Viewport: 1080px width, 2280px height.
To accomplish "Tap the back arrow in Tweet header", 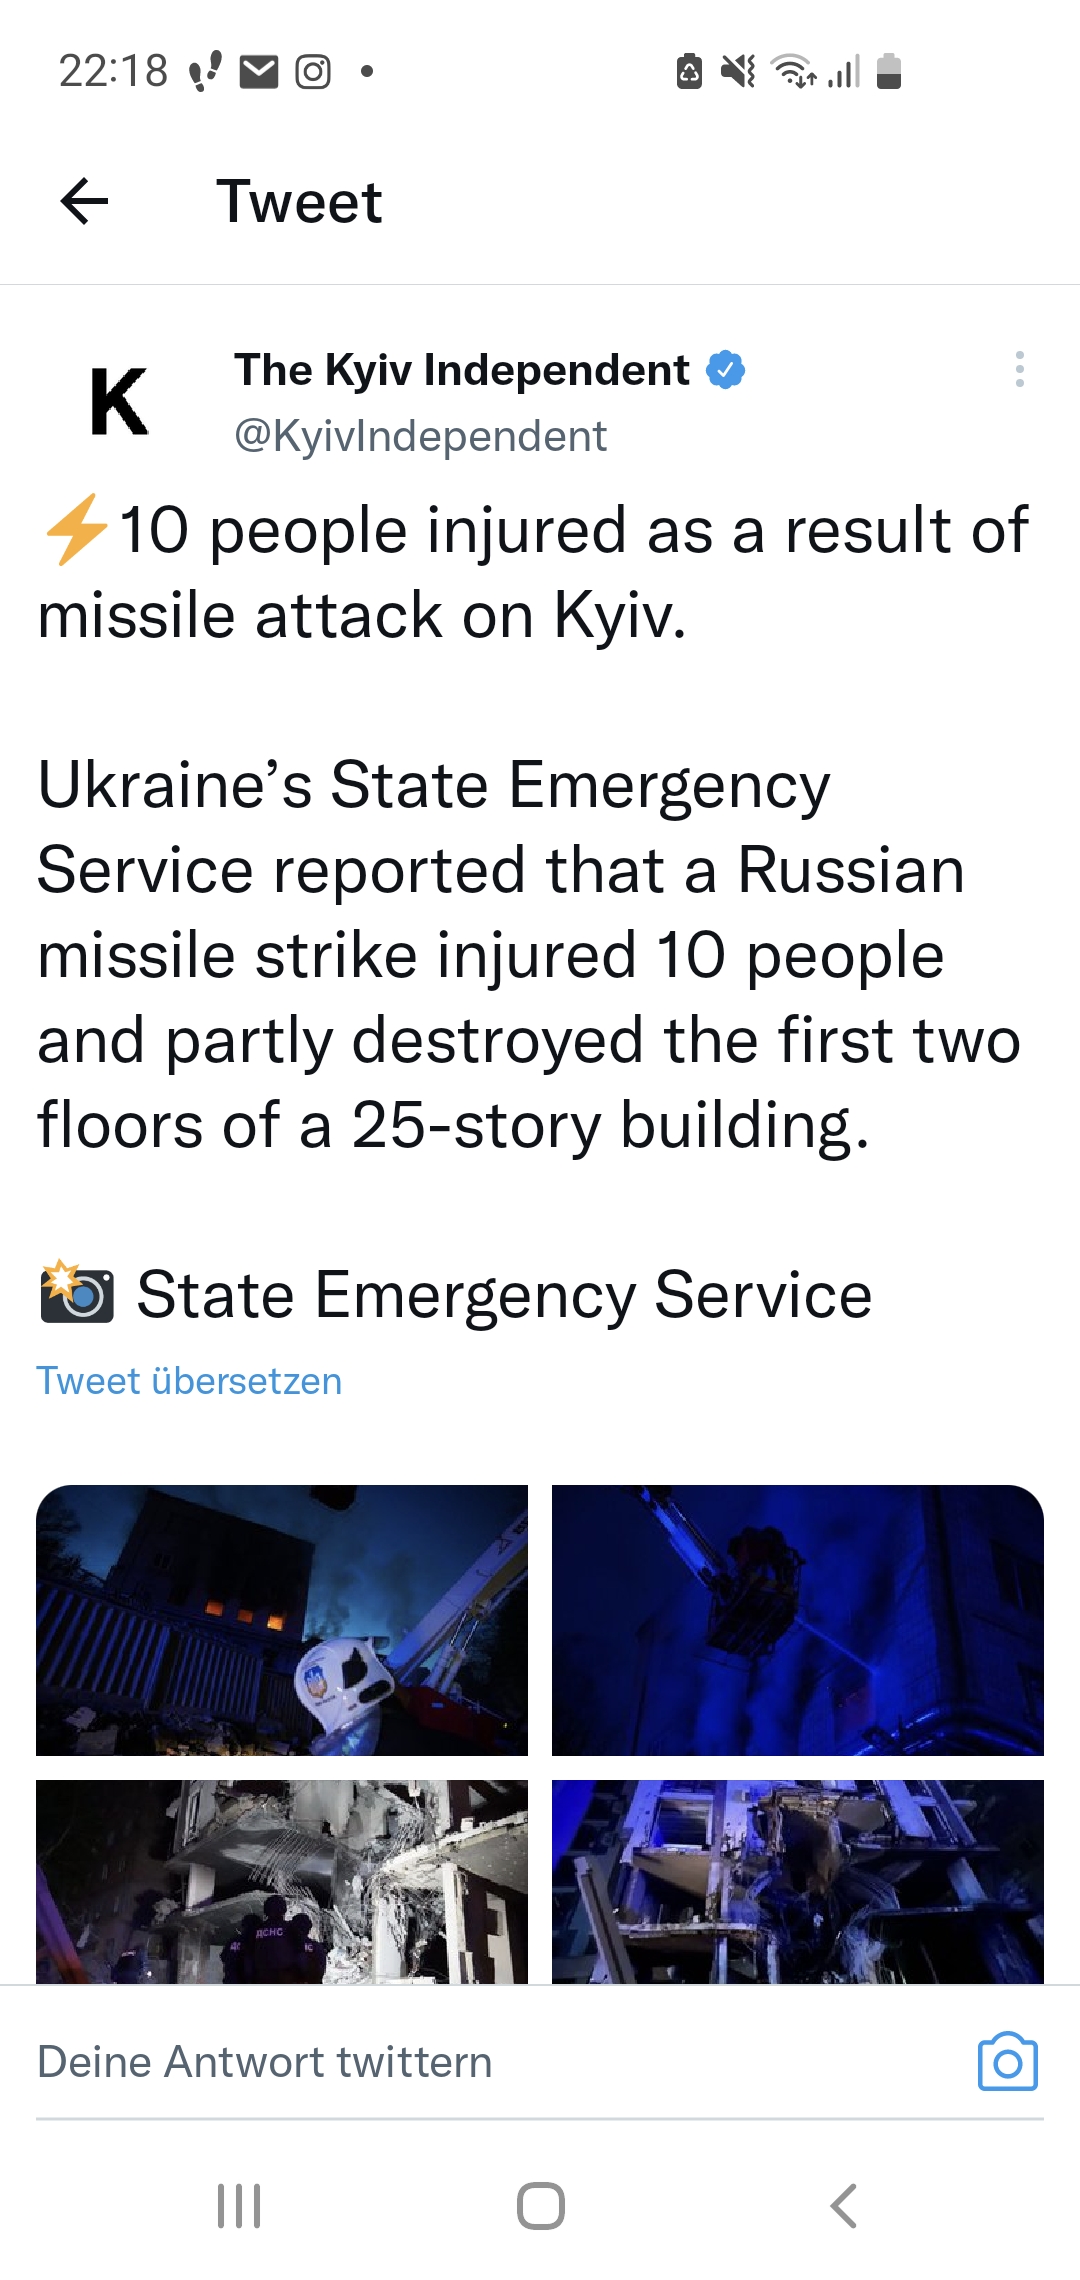I will (84, 201).
